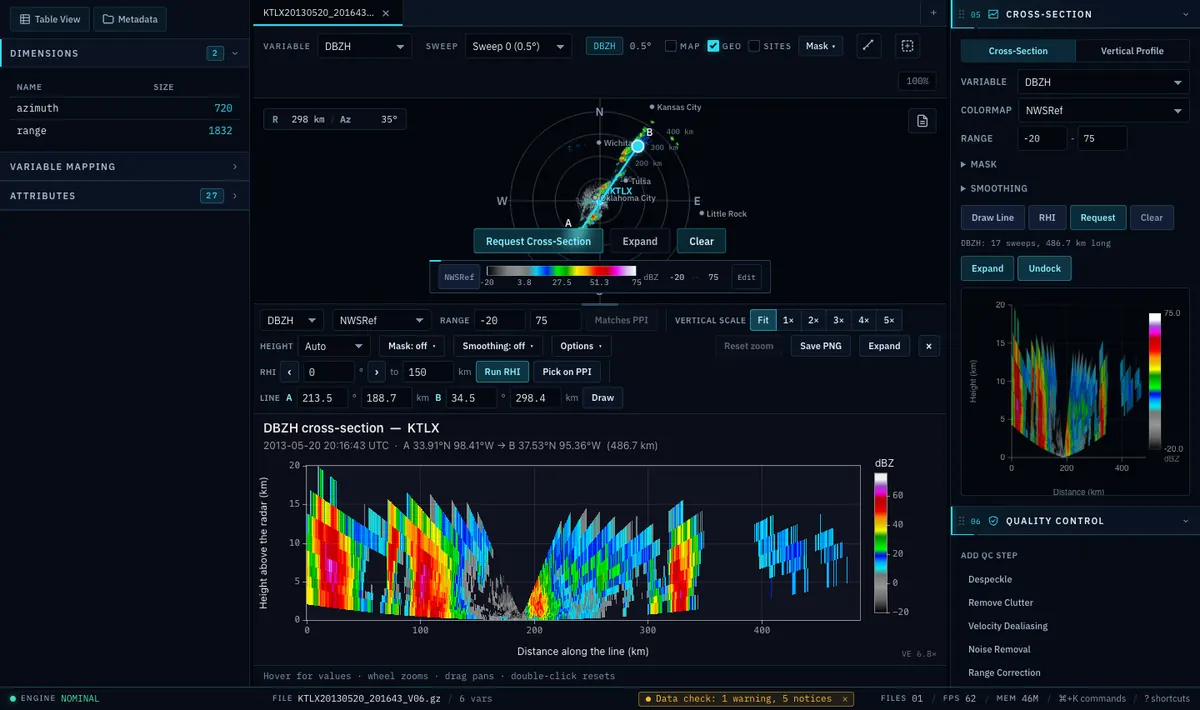Click Save PNG button
This screenshot has width=1200, height=710.
point(820,346)
